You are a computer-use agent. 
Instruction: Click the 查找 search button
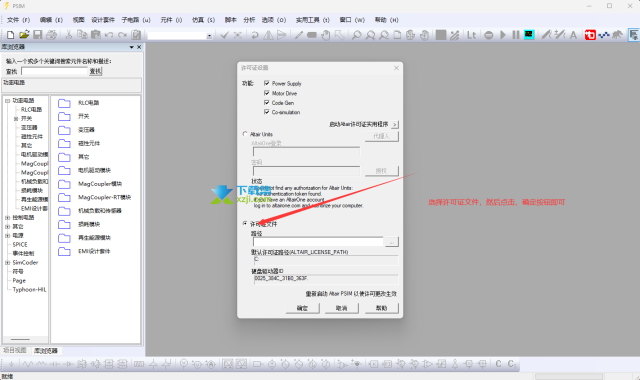click(96, 71)
